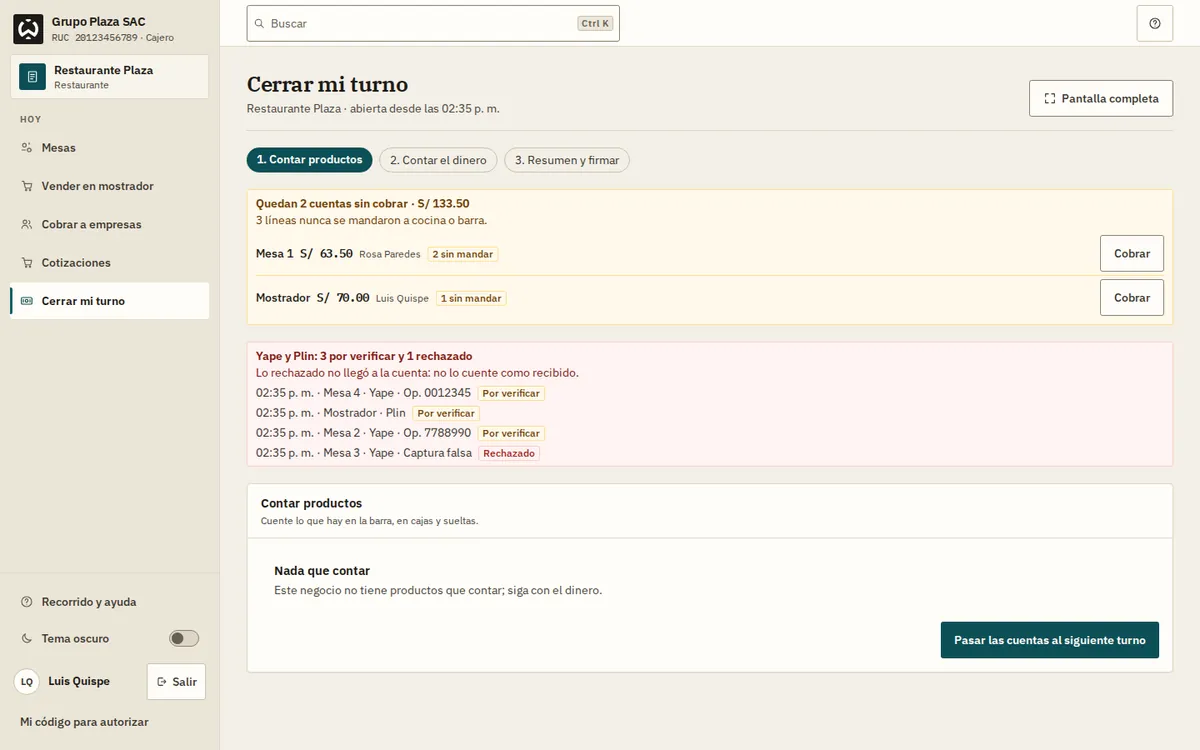1200x750 pixels.
Task: Open the Resumen y firmar step
Action: 567,160
